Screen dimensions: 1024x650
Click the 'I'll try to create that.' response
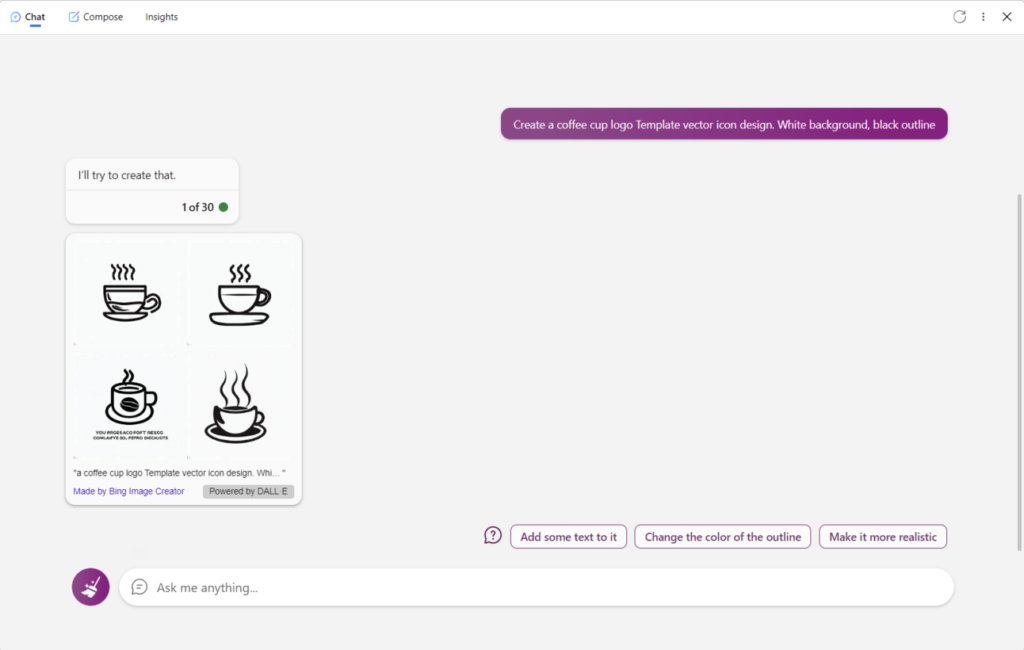[x=127, y=175]
